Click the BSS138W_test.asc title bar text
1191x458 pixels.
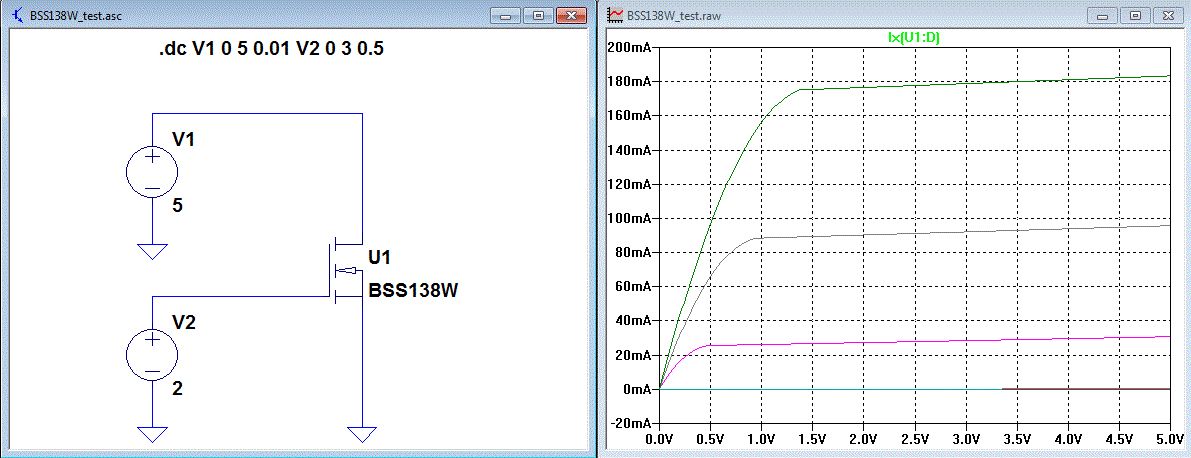(x=75, y=14)
